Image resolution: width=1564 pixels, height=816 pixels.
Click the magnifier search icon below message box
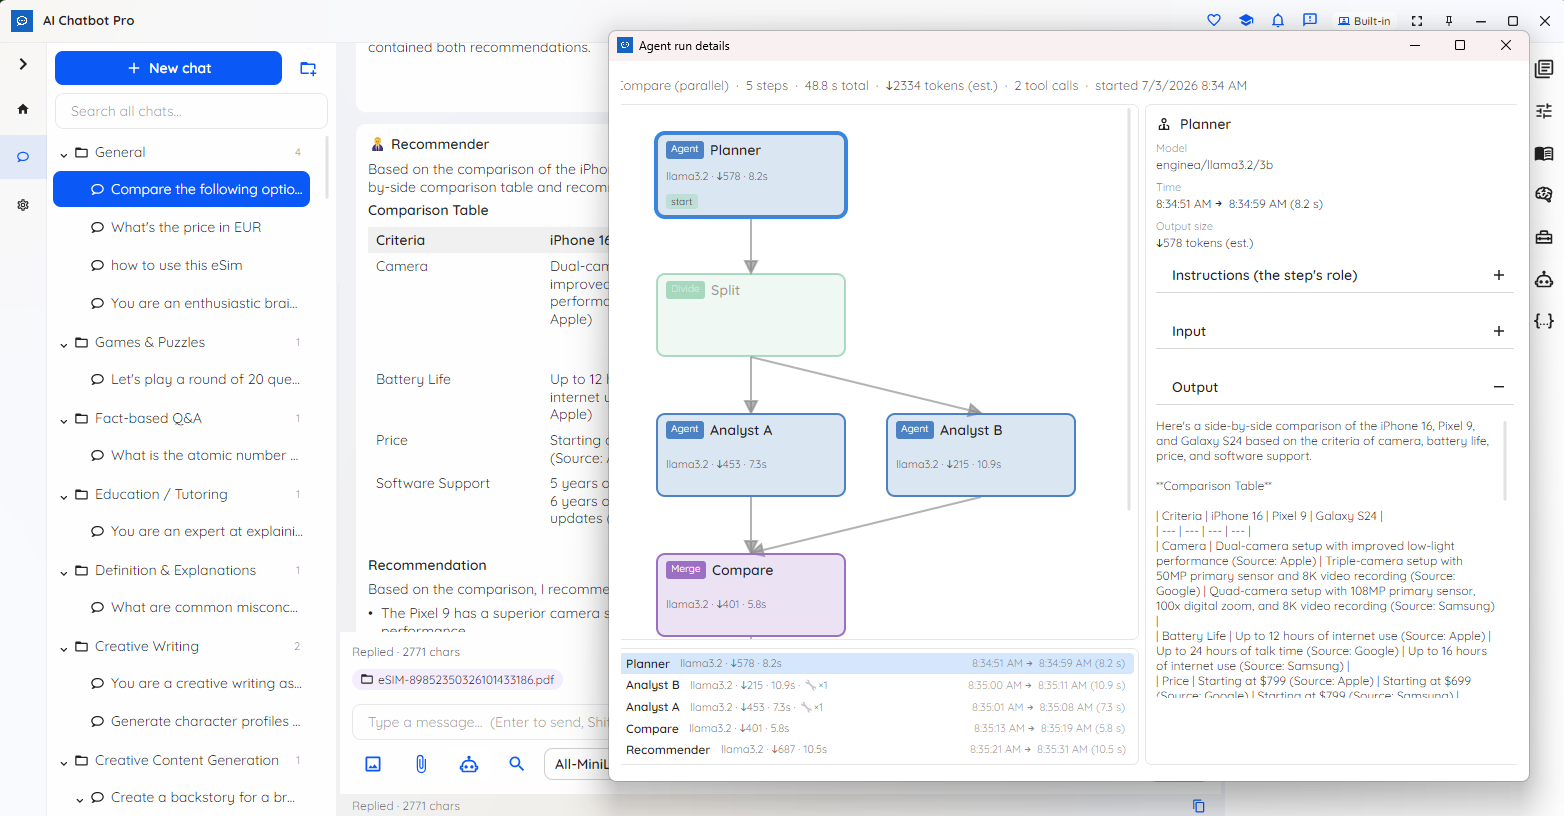click(x=517, y=764)
